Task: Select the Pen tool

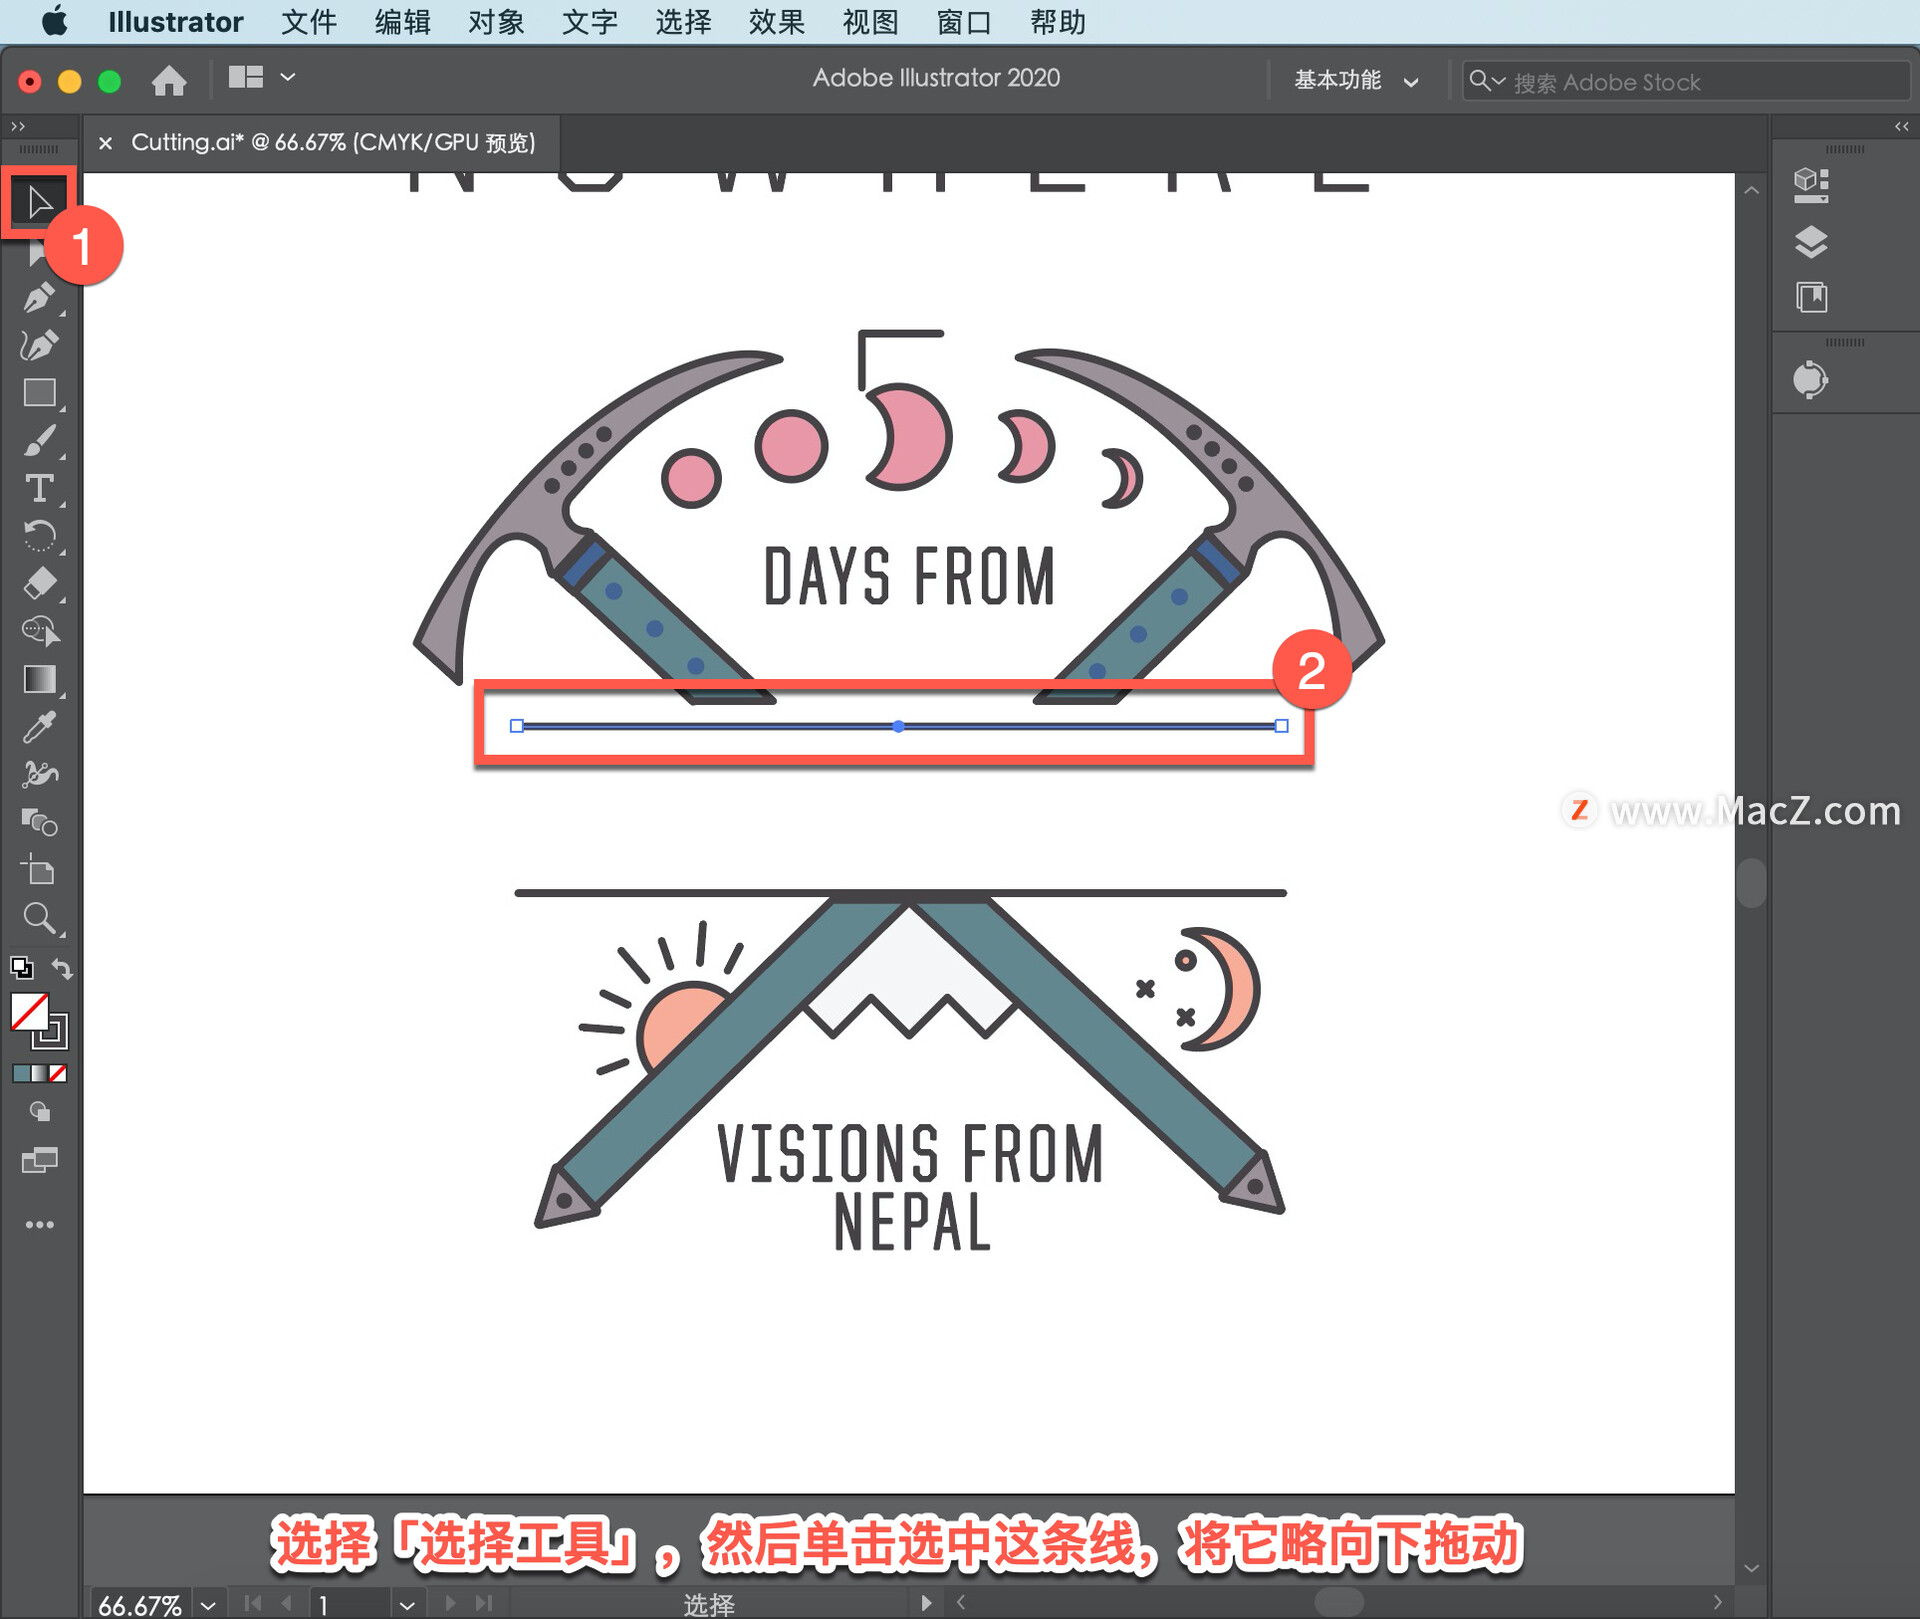Action: (38, 297)
